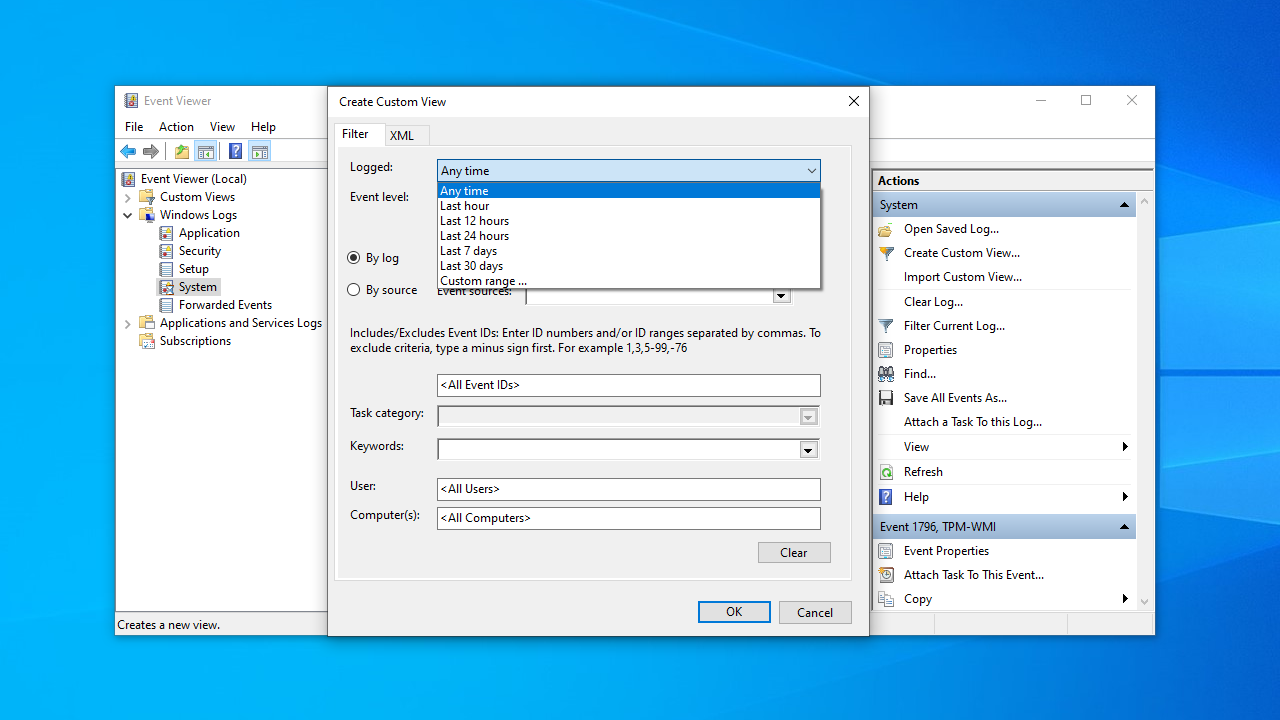Open the Keywords dropdown arrow
The width and height of the screenshot is (1280, 720).
point(808,451)
